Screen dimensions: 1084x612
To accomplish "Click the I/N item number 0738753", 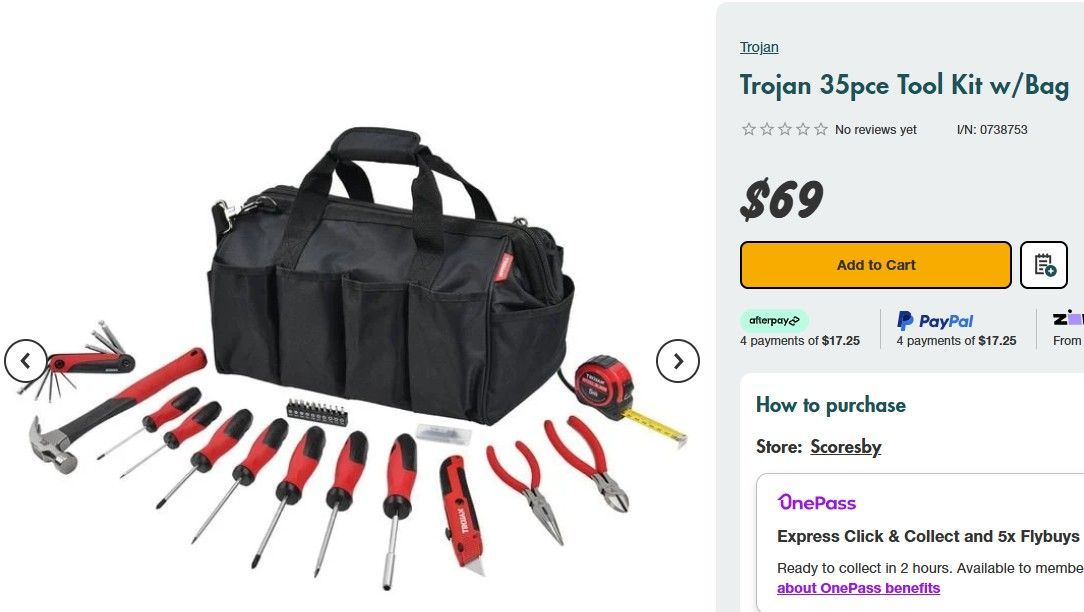I will click(992, 129).
